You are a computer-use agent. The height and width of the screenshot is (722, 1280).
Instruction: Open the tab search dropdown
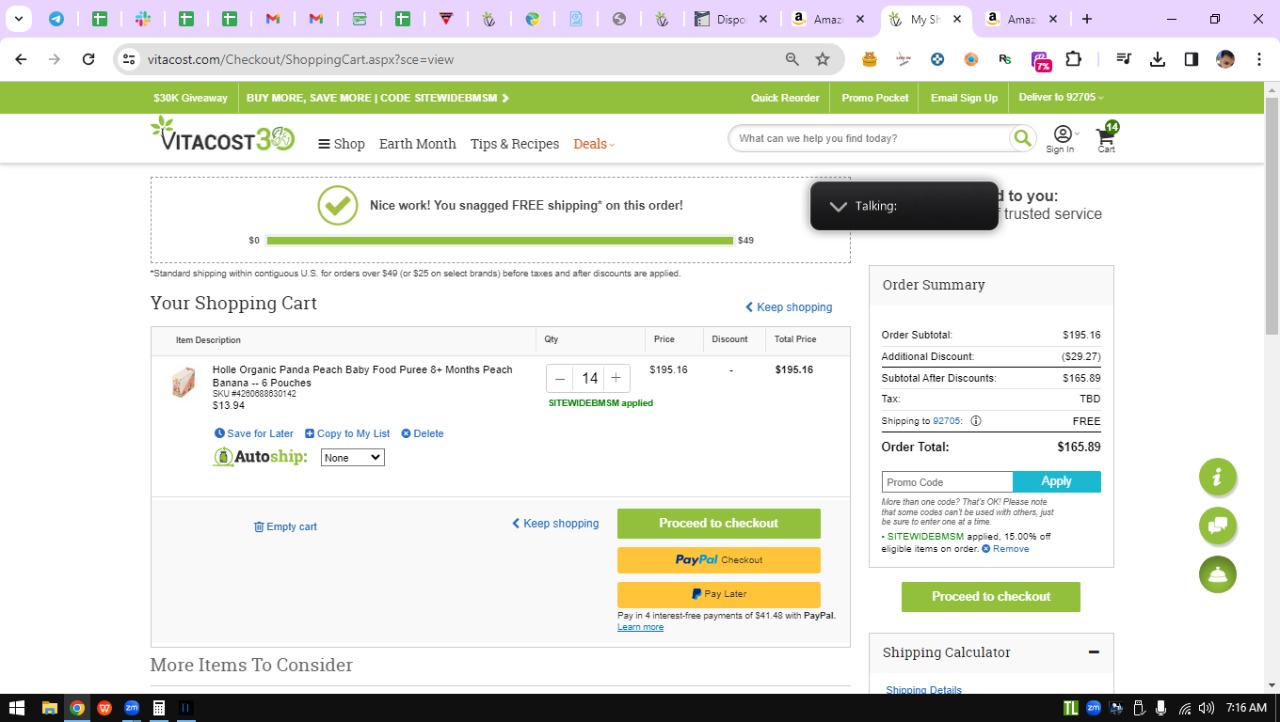pos(18,19)
